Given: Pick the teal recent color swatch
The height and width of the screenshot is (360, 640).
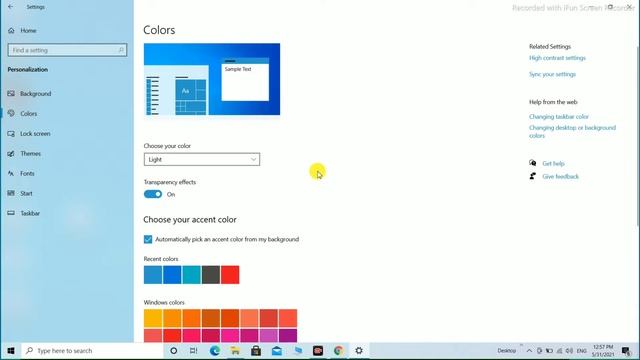Looking at the screenshot, I should click(x=191, y=275).
